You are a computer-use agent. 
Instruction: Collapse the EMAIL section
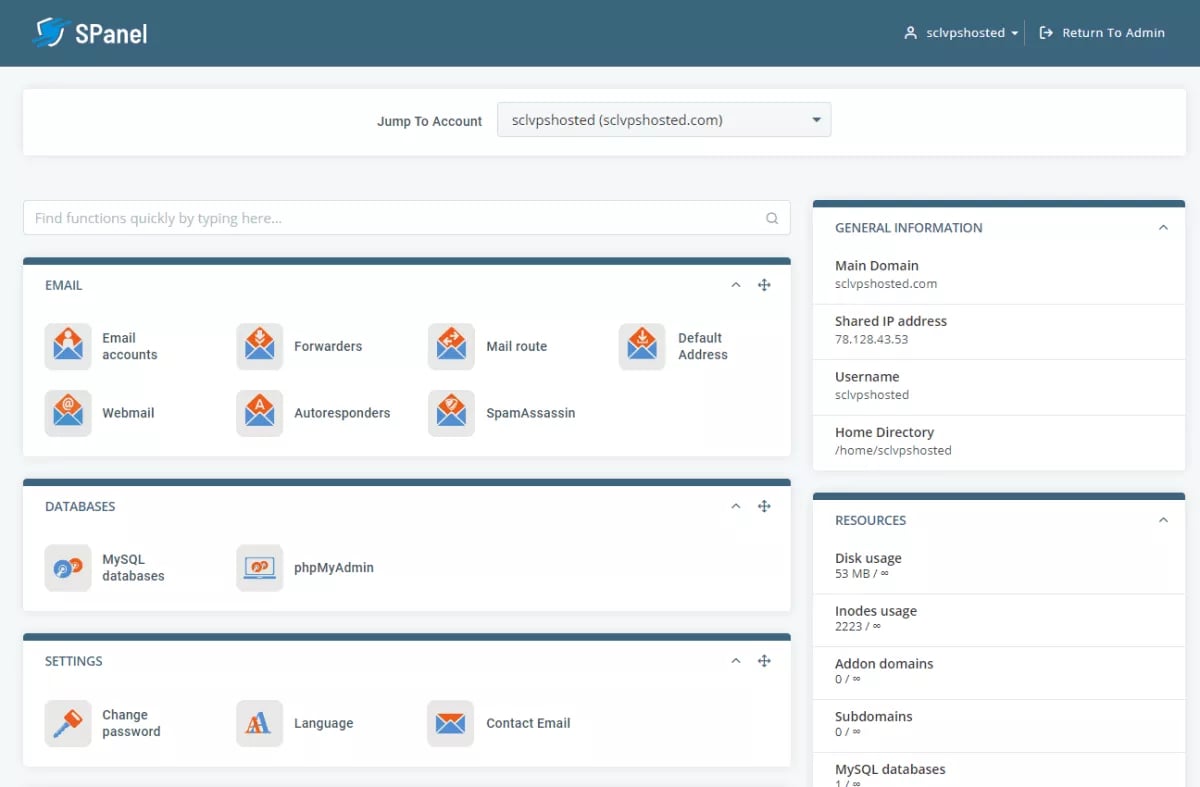pos(735,285)
